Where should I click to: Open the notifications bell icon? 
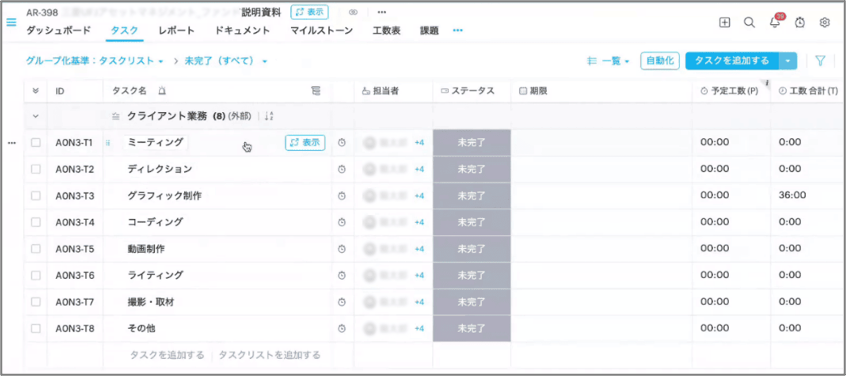(x=775, y=23)
